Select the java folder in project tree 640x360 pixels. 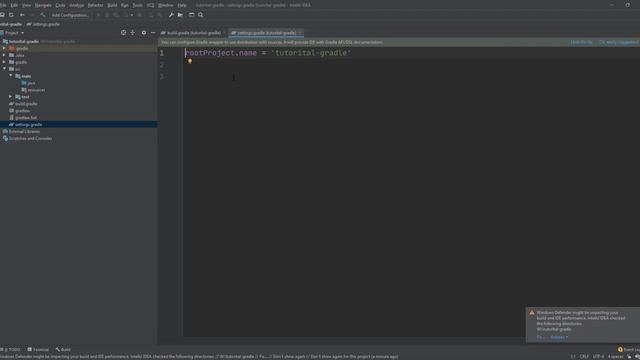[28, 83]
